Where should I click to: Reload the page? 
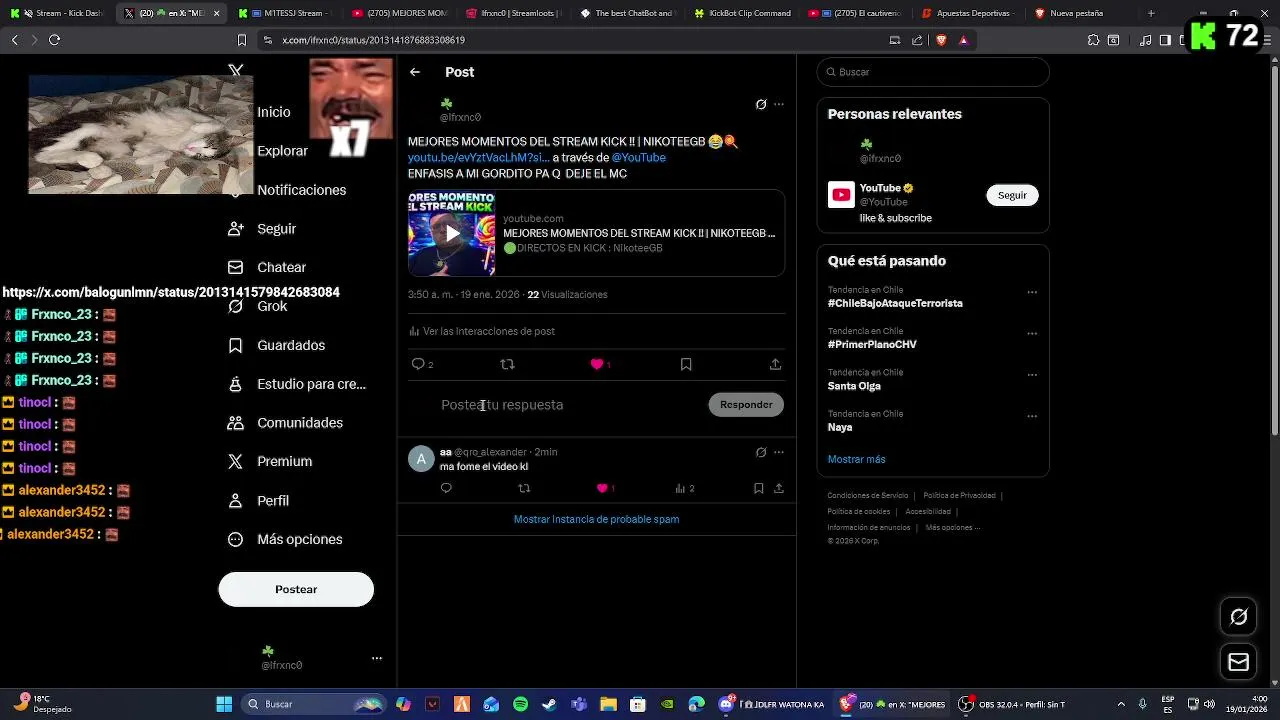pyautogui.click(x=54, y=40)
